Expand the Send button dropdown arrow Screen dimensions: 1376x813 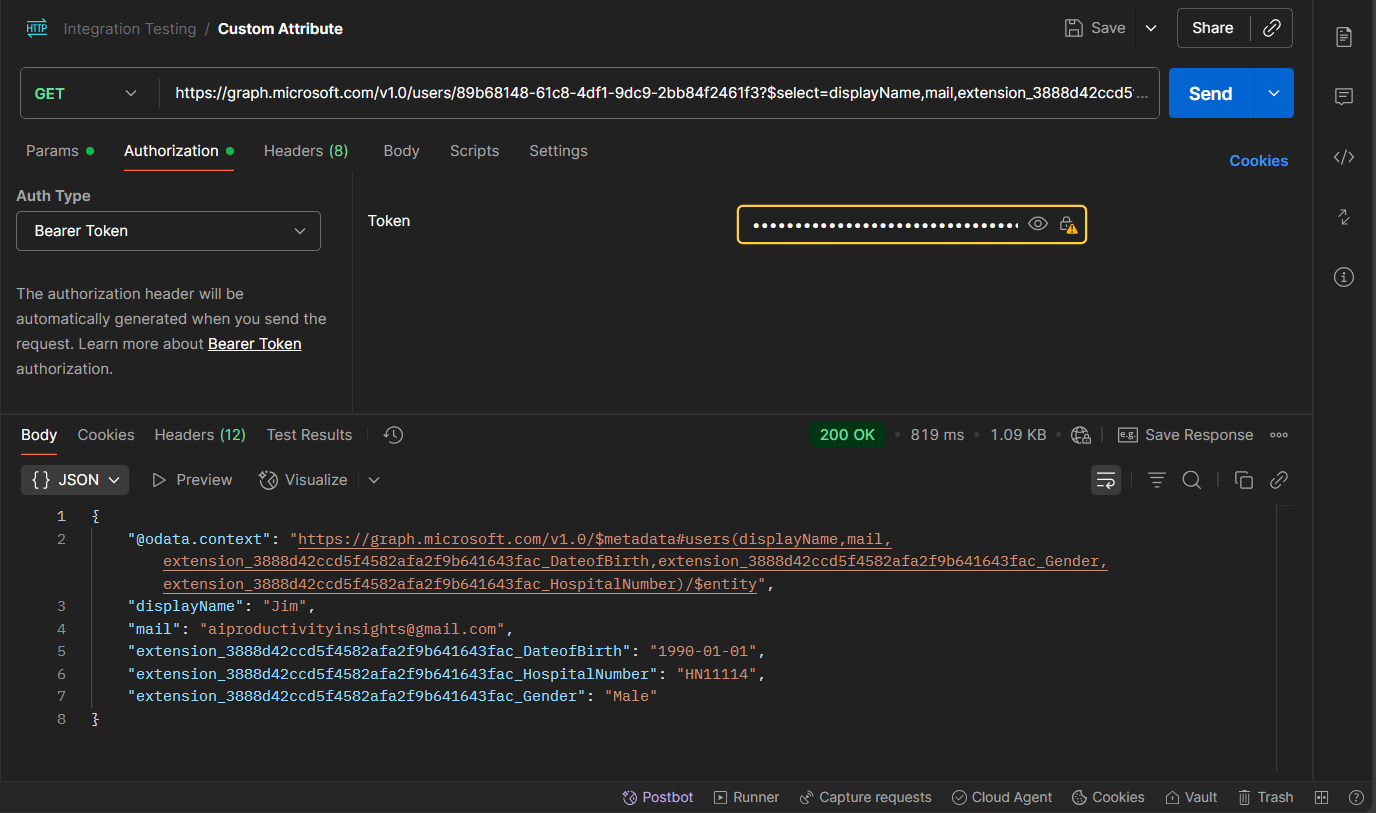click(1273, 94)
